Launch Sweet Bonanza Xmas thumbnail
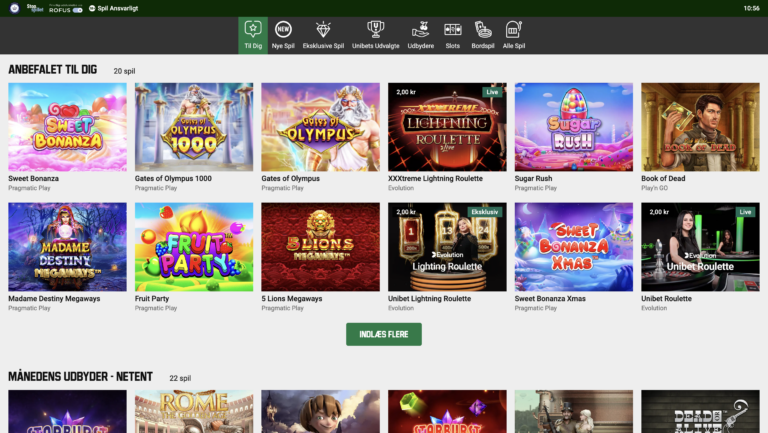This screenshot has height=433, width=768. (x=574, y=247)
